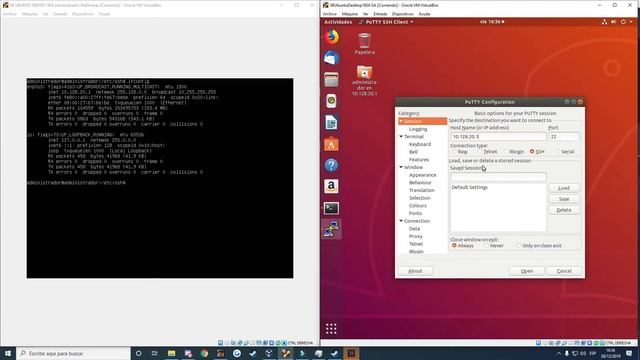Set close window on exit to Never

tap(493, 246)
